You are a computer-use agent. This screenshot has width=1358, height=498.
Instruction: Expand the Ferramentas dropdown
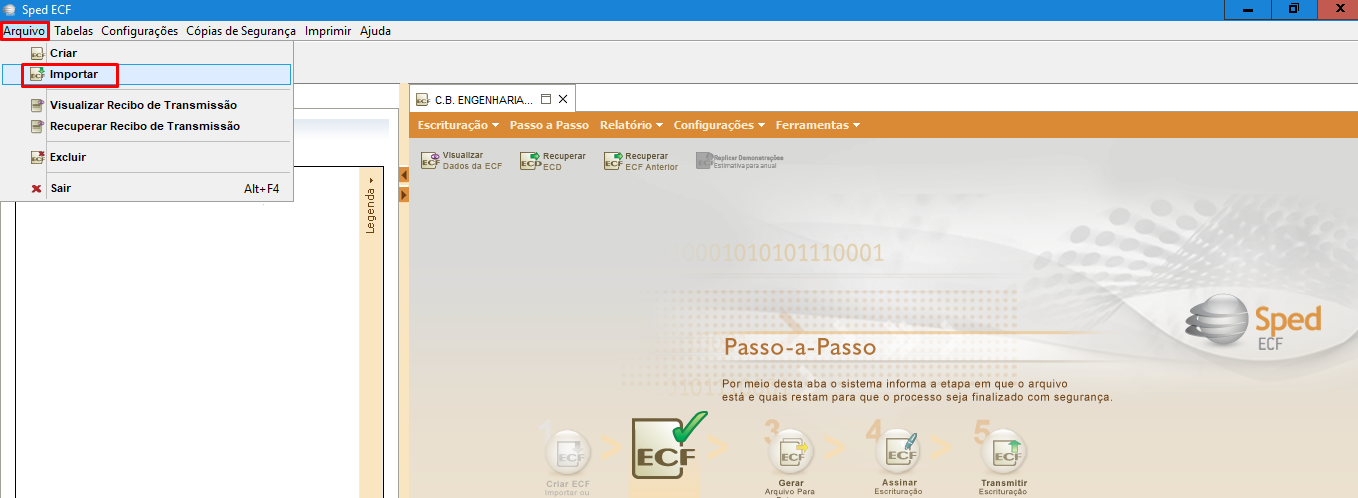point(818,125)
